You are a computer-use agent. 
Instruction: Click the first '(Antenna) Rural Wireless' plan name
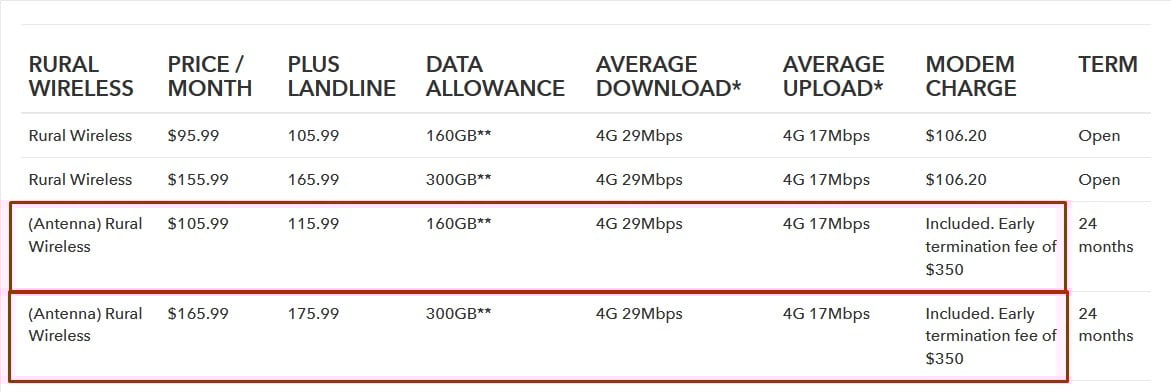[x=85, y=235]
